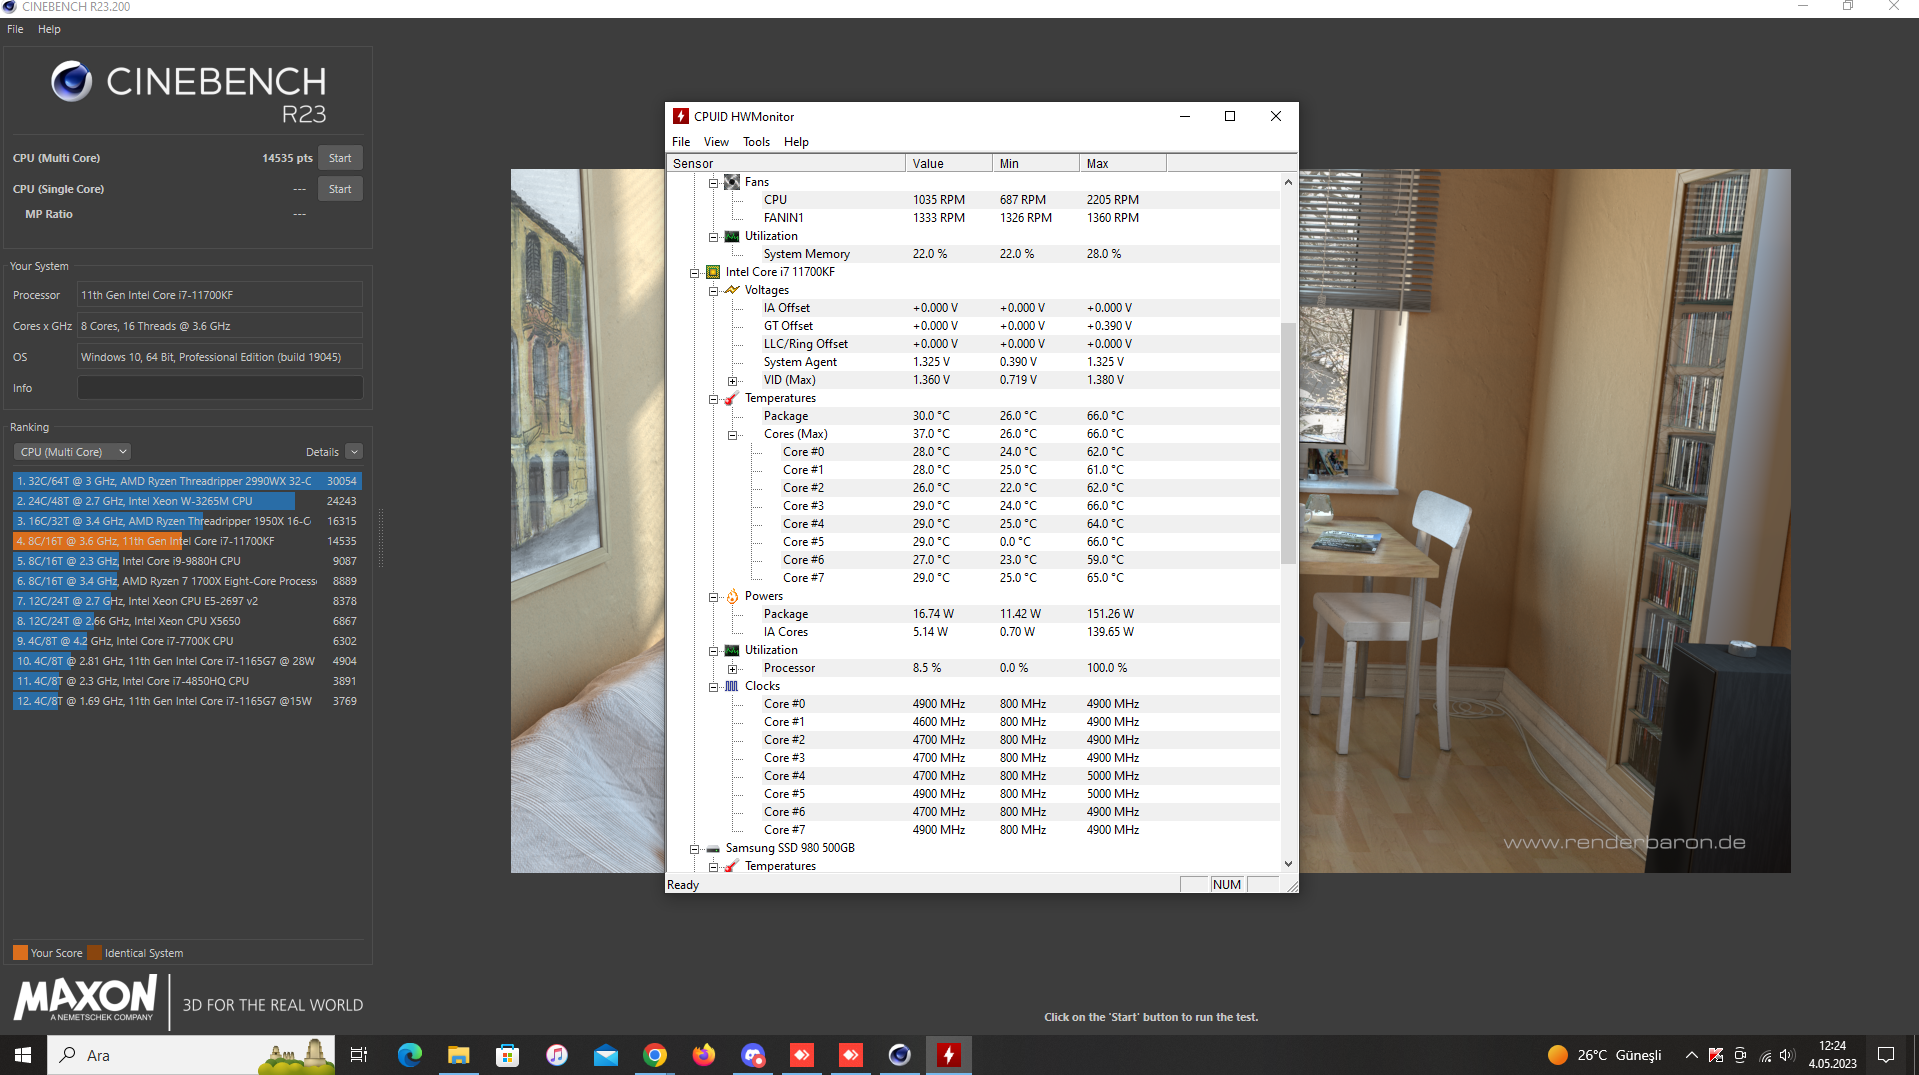Click the Max column header
1919x1075 pixels.
tap(1123, 163)
